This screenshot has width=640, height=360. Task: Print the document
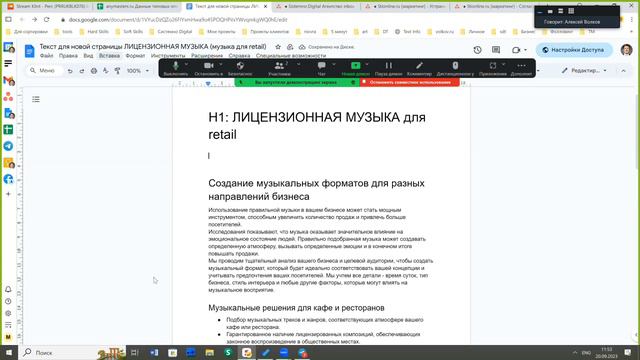(93, 71)
